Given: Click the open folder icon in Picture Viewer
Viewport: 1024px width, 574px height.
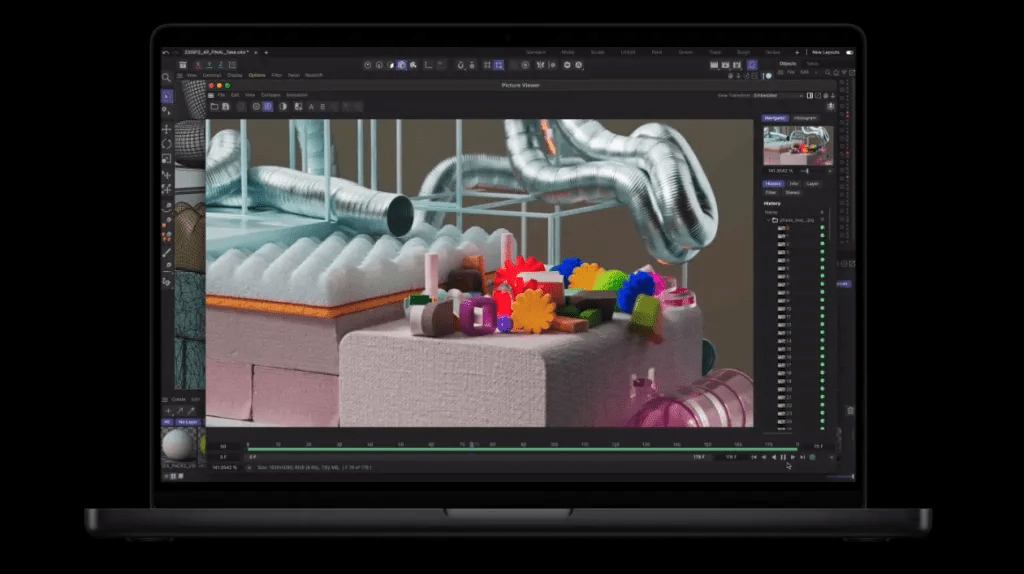Looking at the screenshot, I should coord(214,106).
